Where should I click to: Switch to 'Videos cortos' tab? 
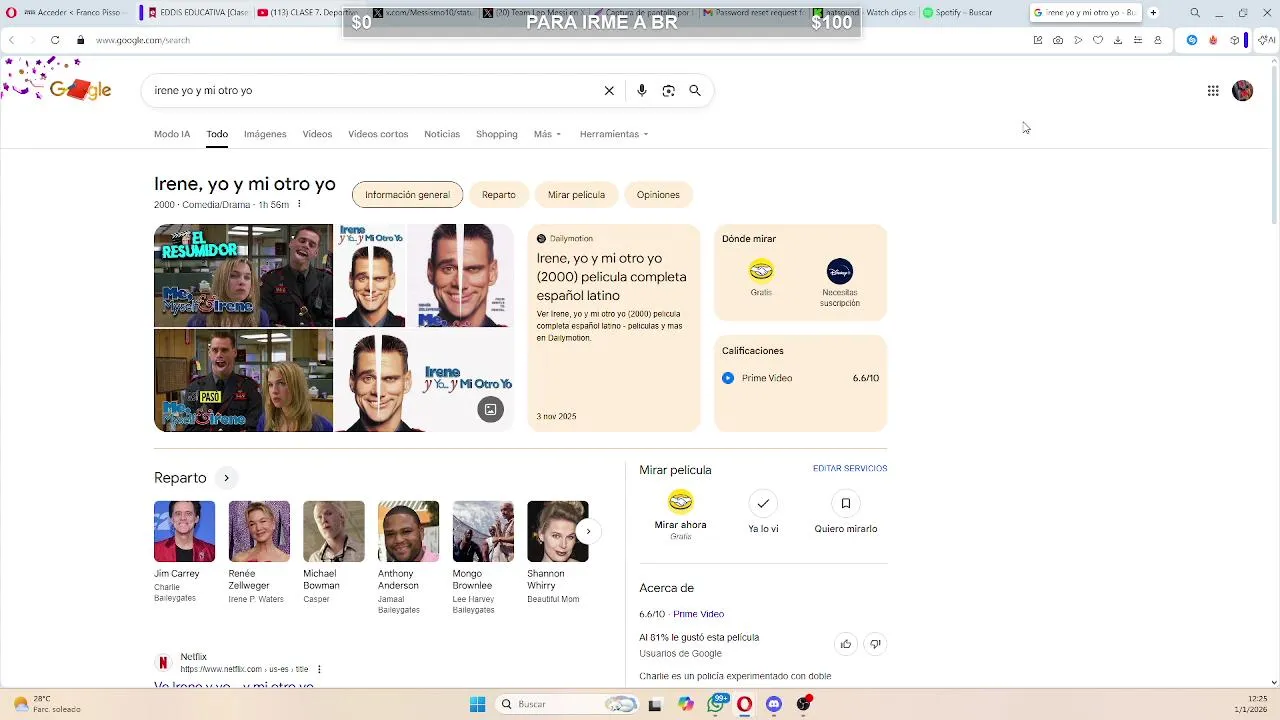pyautogui.click(x=378, y=134)
